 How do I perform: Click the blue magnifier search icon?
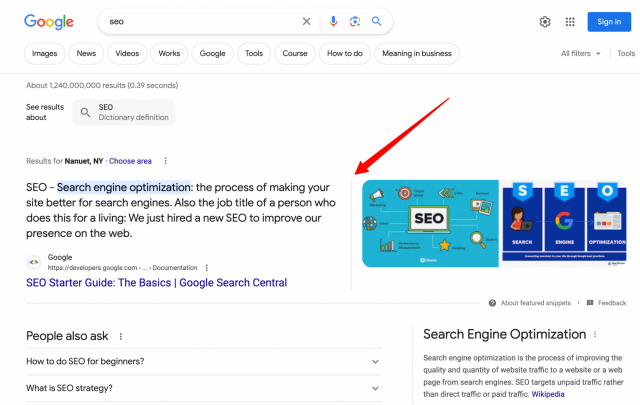point(376,21)
